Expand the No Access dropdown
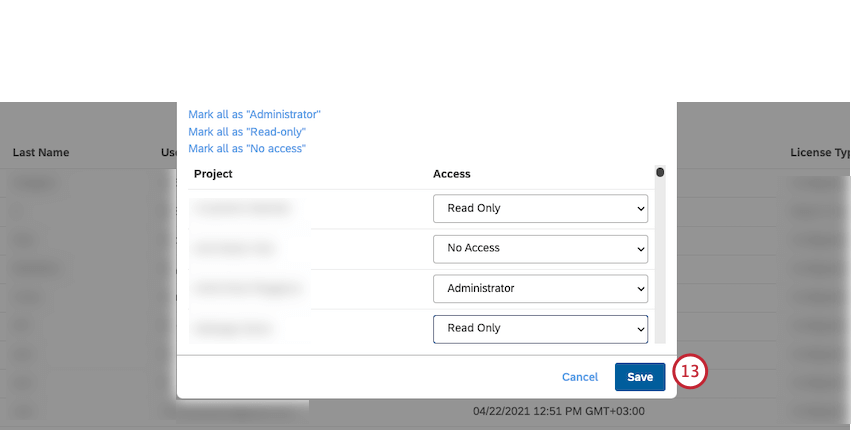Screen dimensions: 851x430 click(x=540, y=248)
